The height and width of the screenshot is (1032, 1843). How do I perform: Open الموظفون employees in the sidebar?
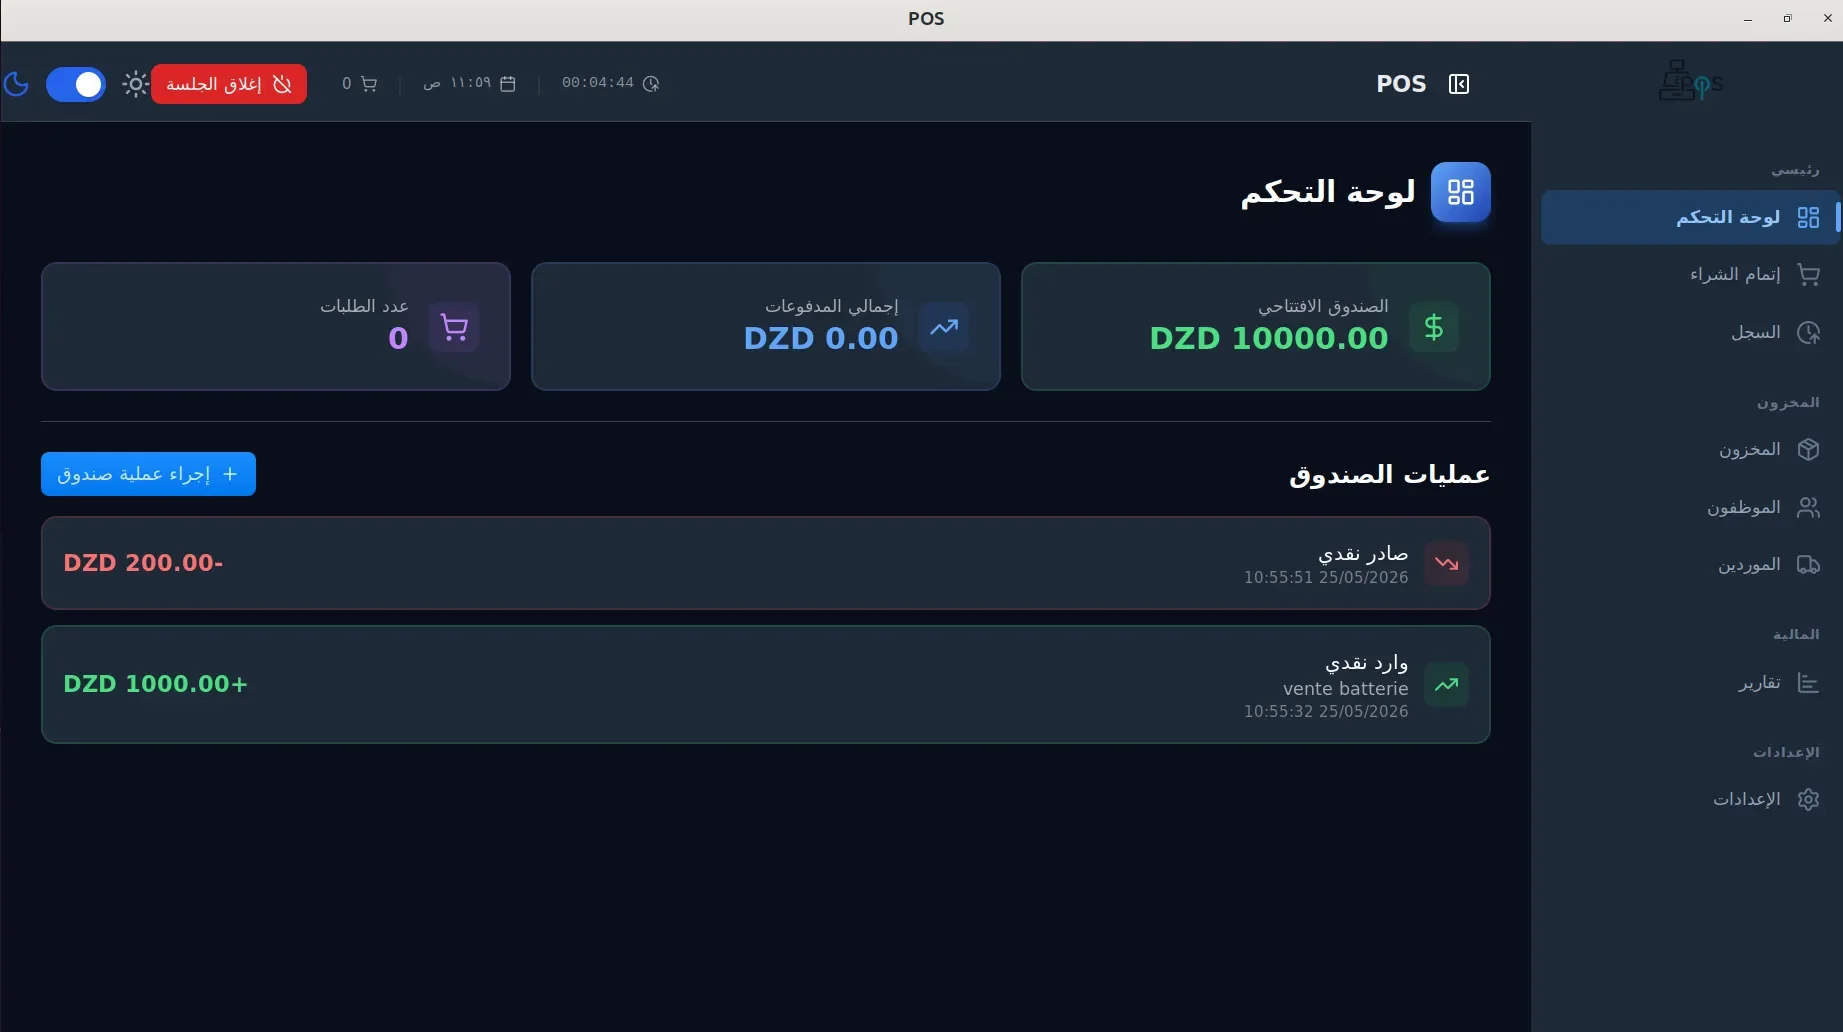point(1690,507)
